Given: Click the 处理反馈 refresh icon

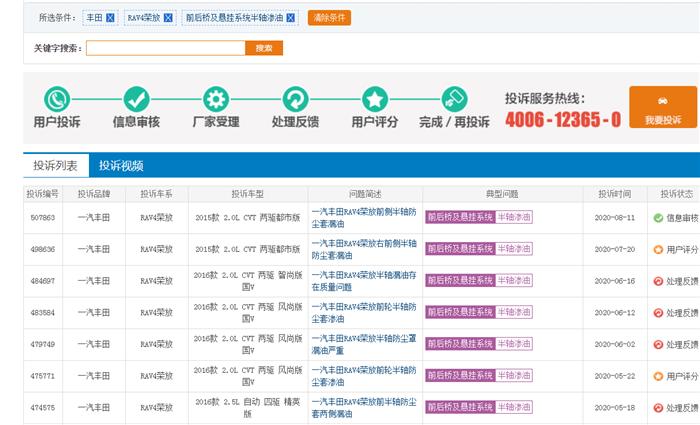Looking at the screenshot, I should tap(295, 99).
